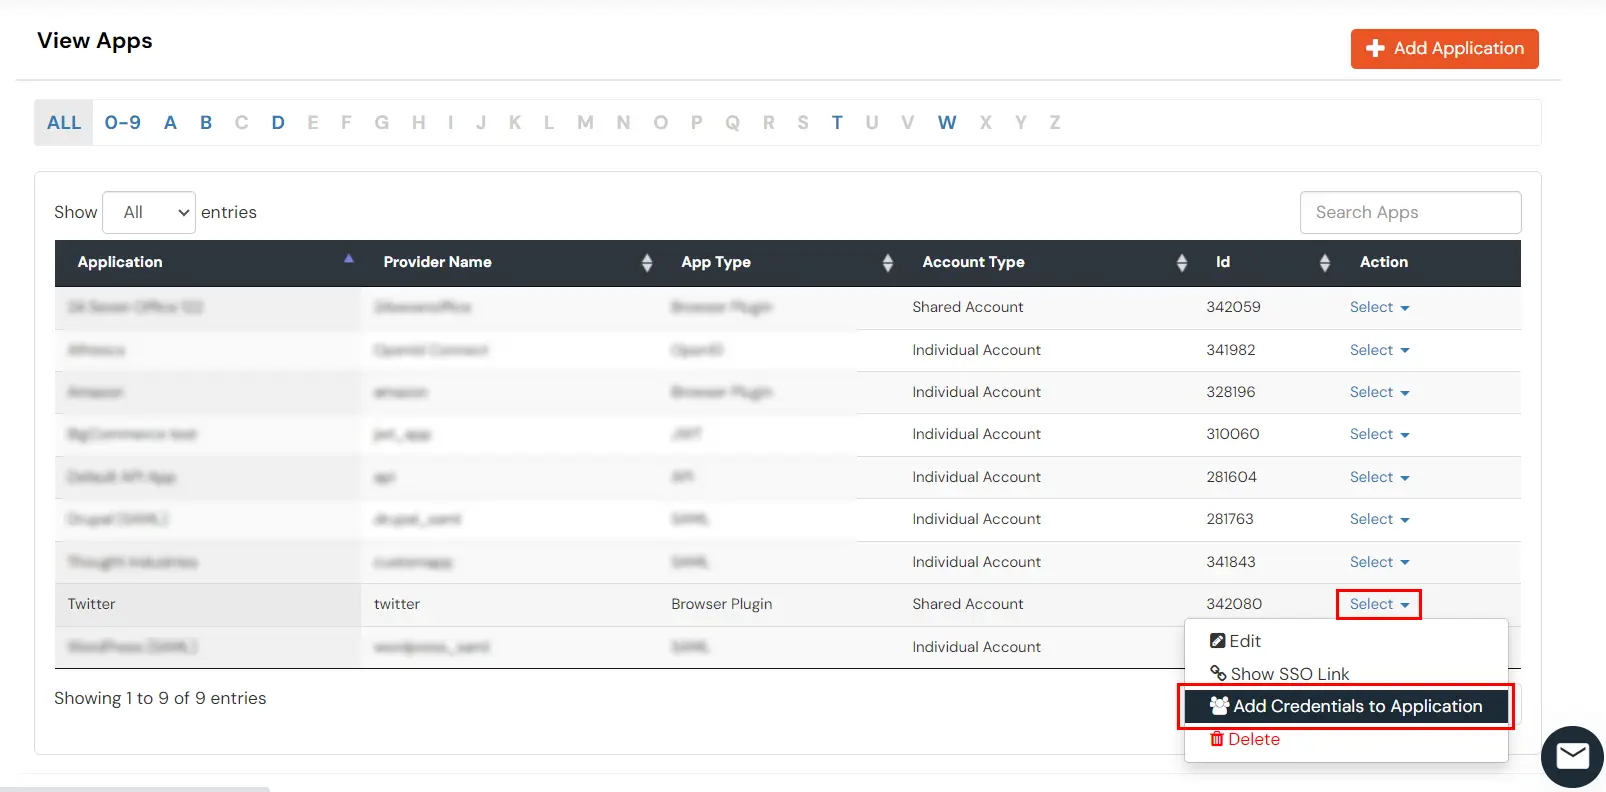Viewport: 1606px width, 792px height.
Task: Sort by App Type column arrows
Action: 888,262
